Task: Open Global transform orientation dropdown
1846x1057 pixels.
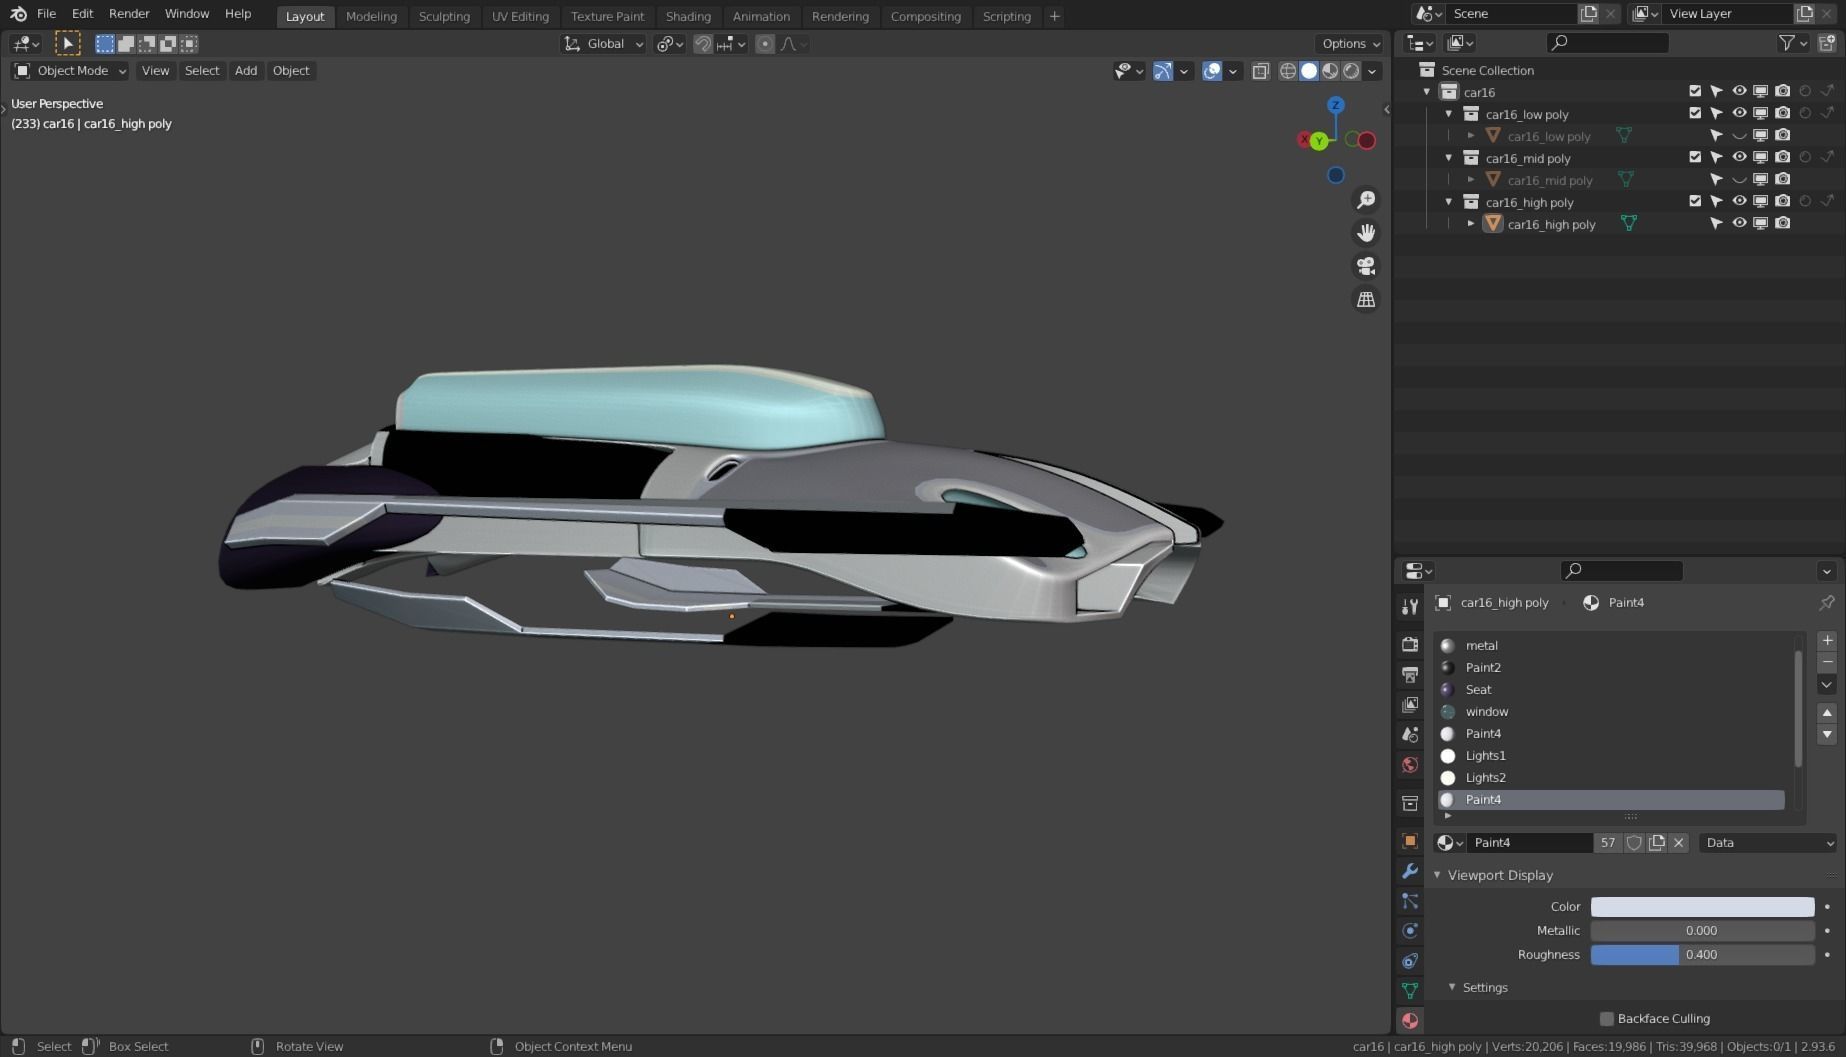Action: tap(603, 44)
